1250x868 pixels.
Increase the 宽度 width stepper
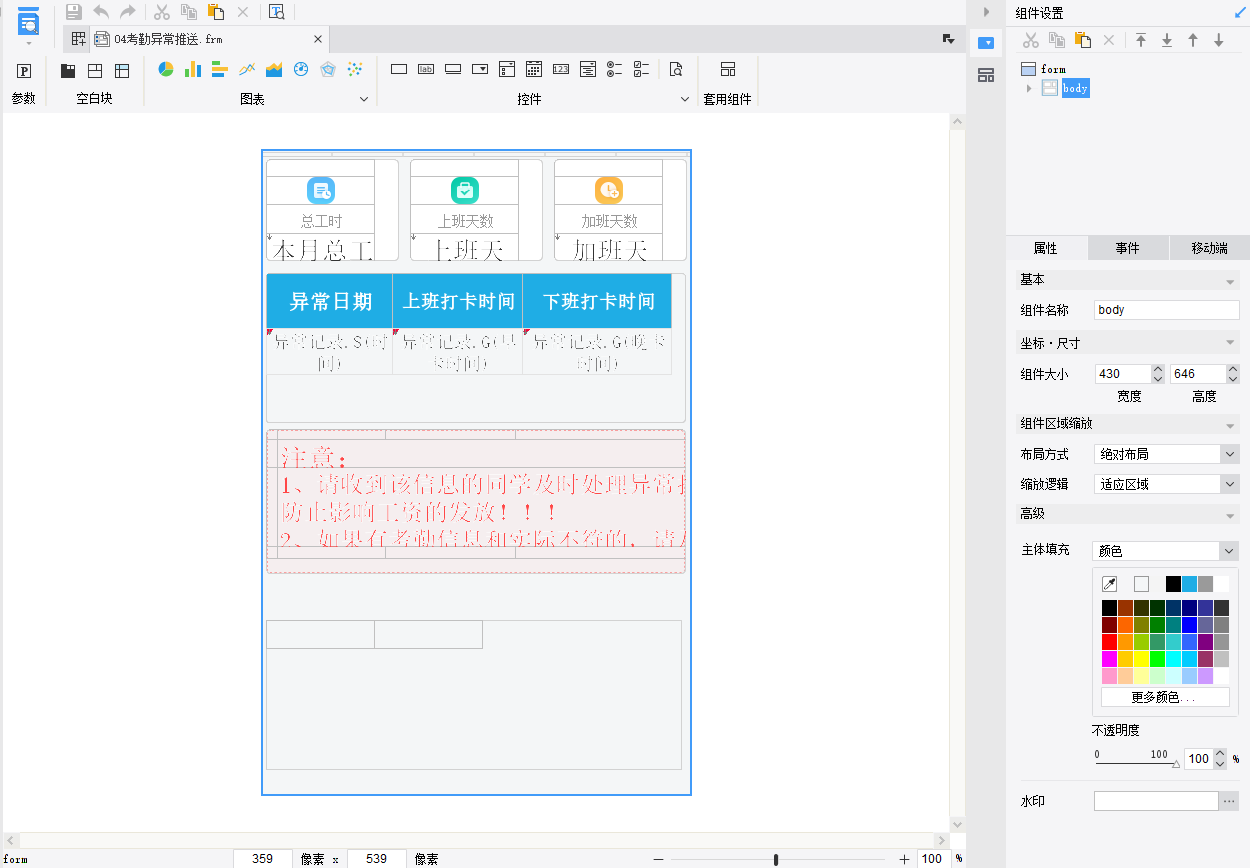click(x=1158, y=369)
